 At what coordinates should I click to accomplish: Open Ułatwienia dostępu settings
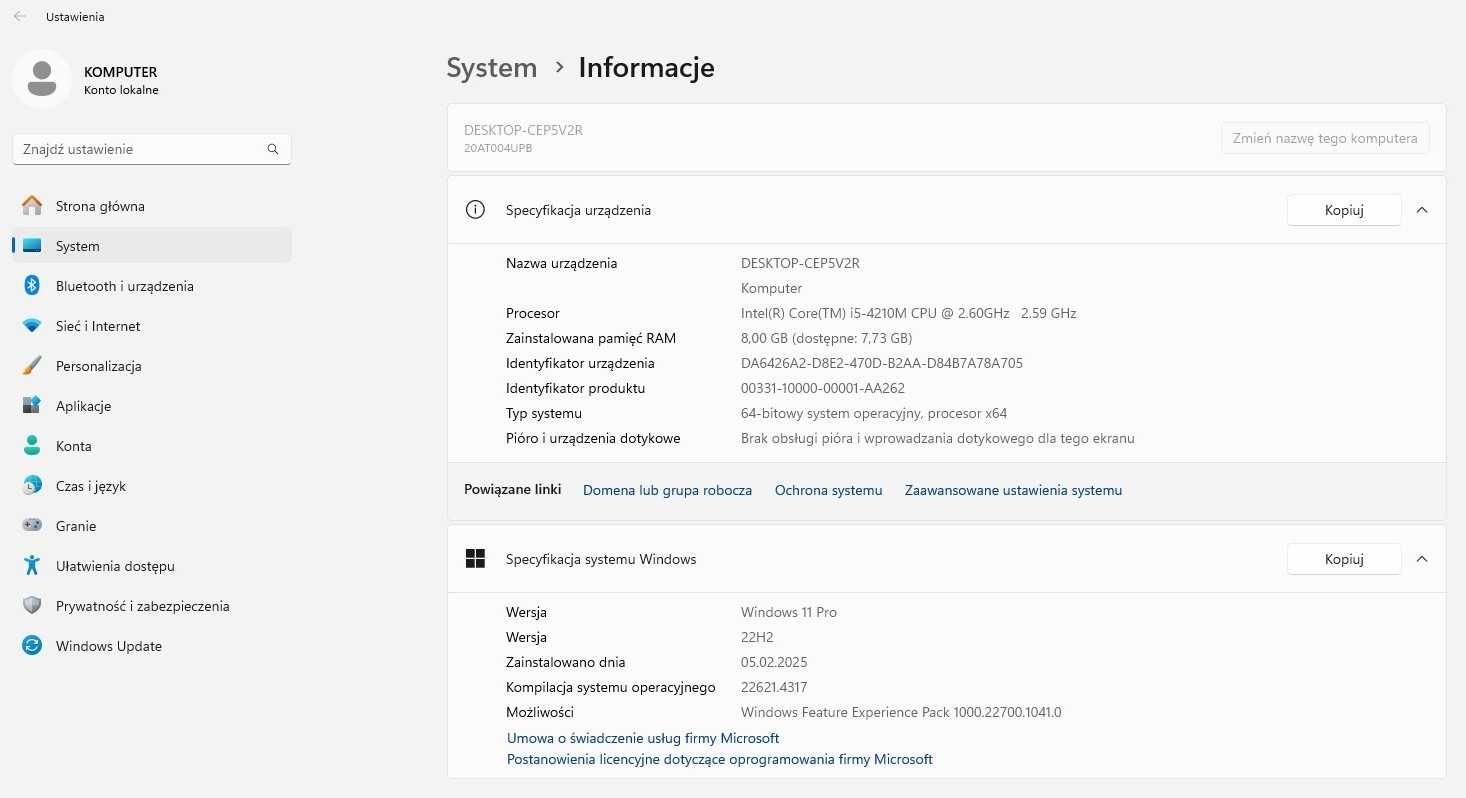click(x=152, y=566)
